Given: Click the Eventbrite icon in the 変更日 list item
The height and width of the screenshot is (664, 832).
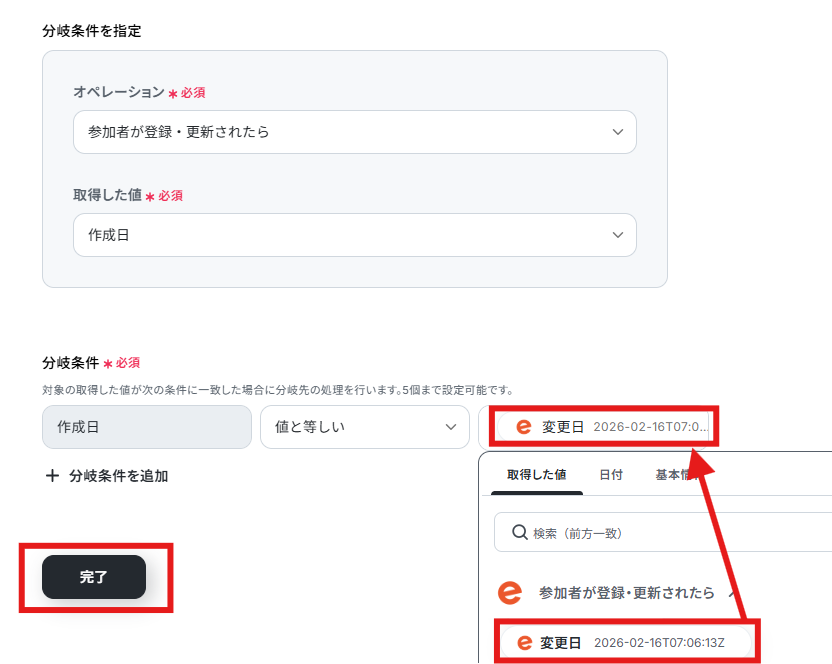Looking at the screenshot, I should pos(524,643).
